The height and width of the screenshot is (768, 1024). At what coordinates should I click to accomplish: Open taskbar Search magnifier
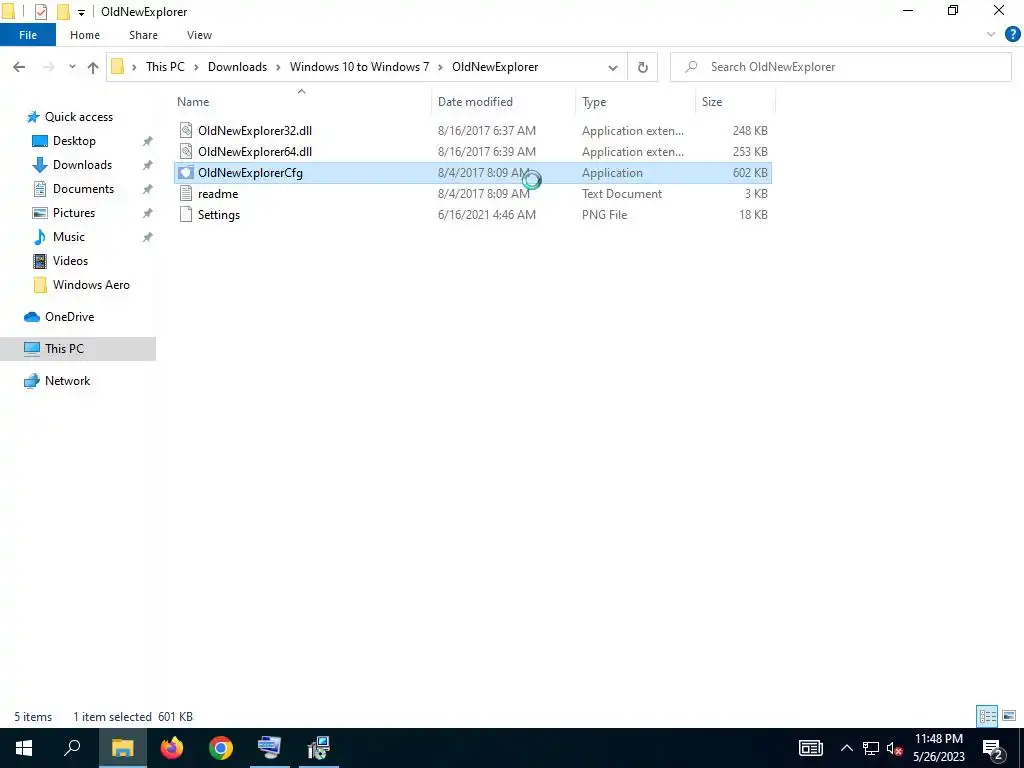tap(72, 748)
